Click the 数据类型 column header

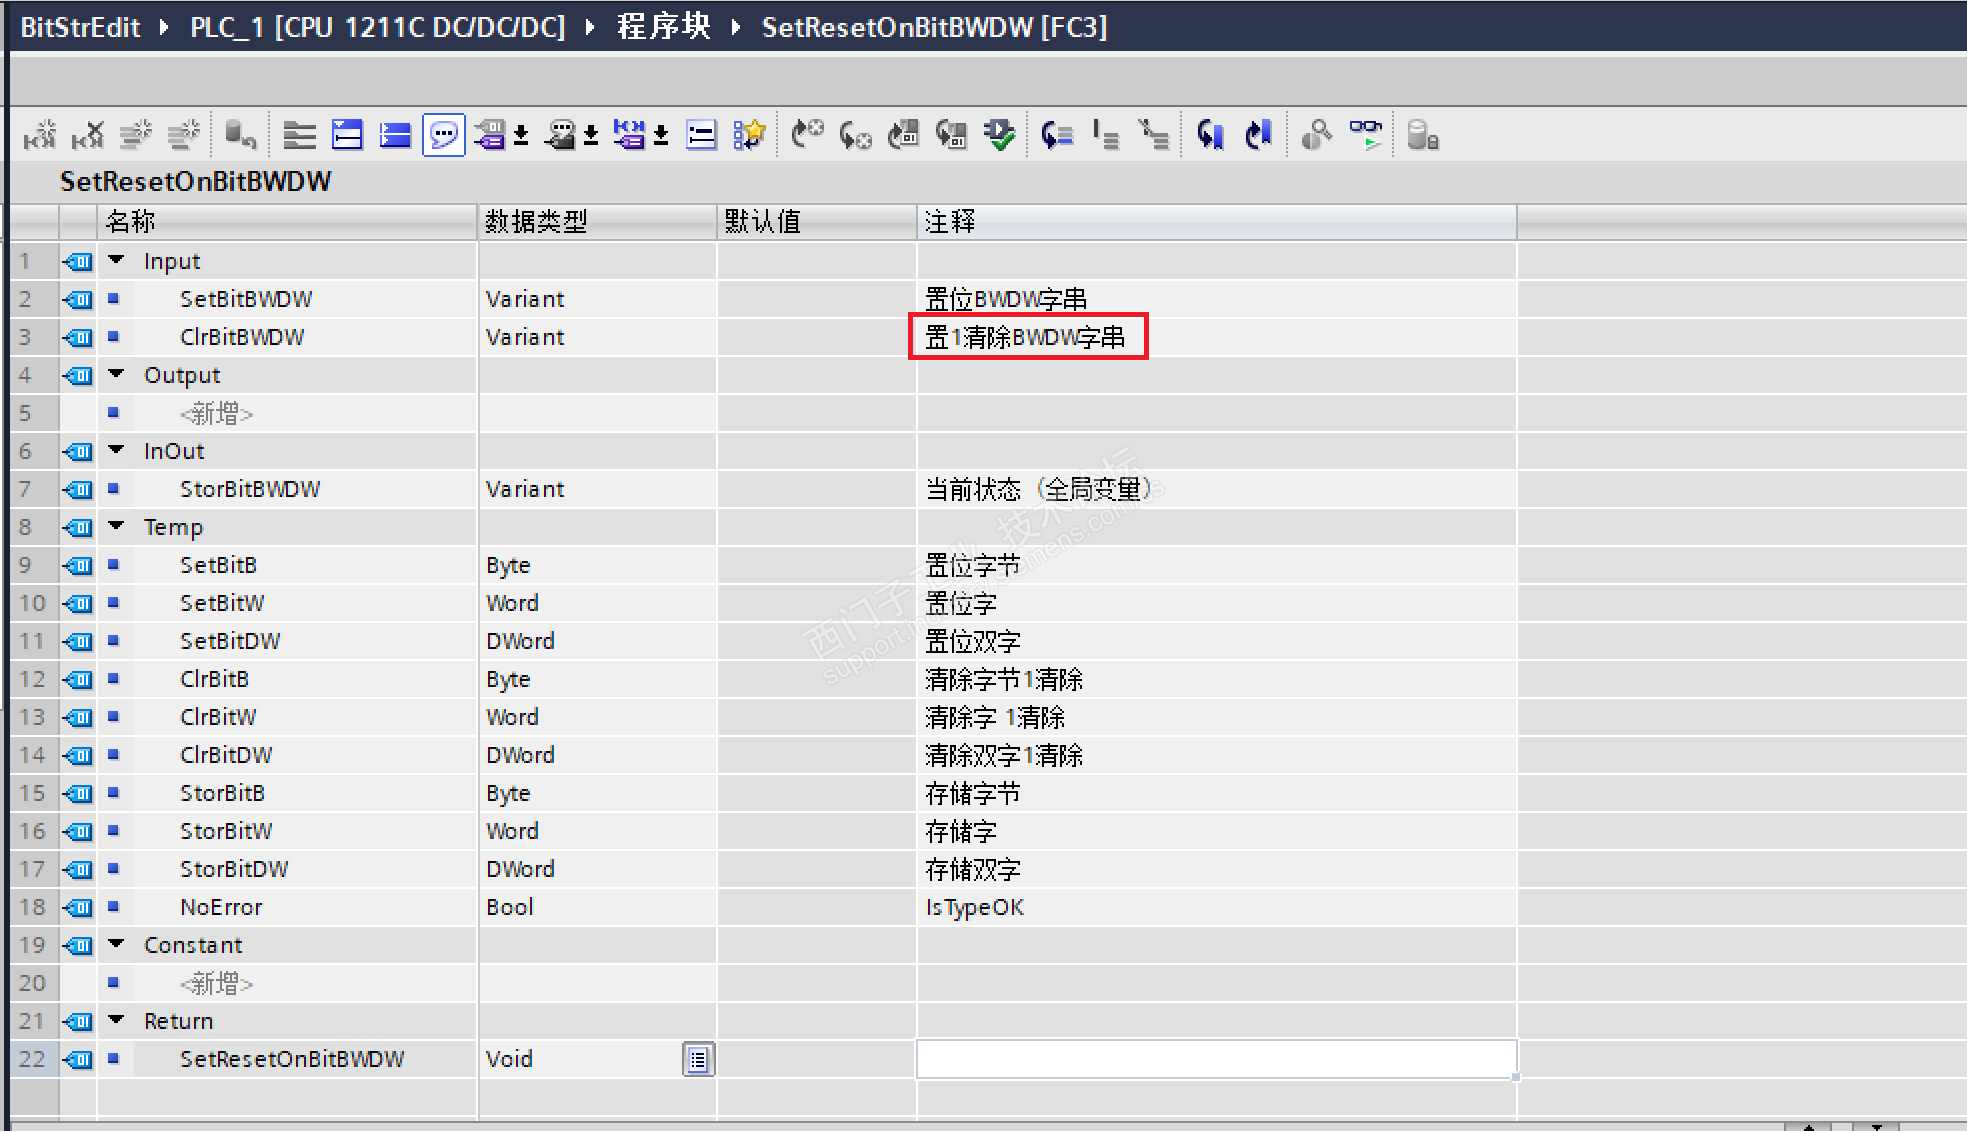point(536,221)
